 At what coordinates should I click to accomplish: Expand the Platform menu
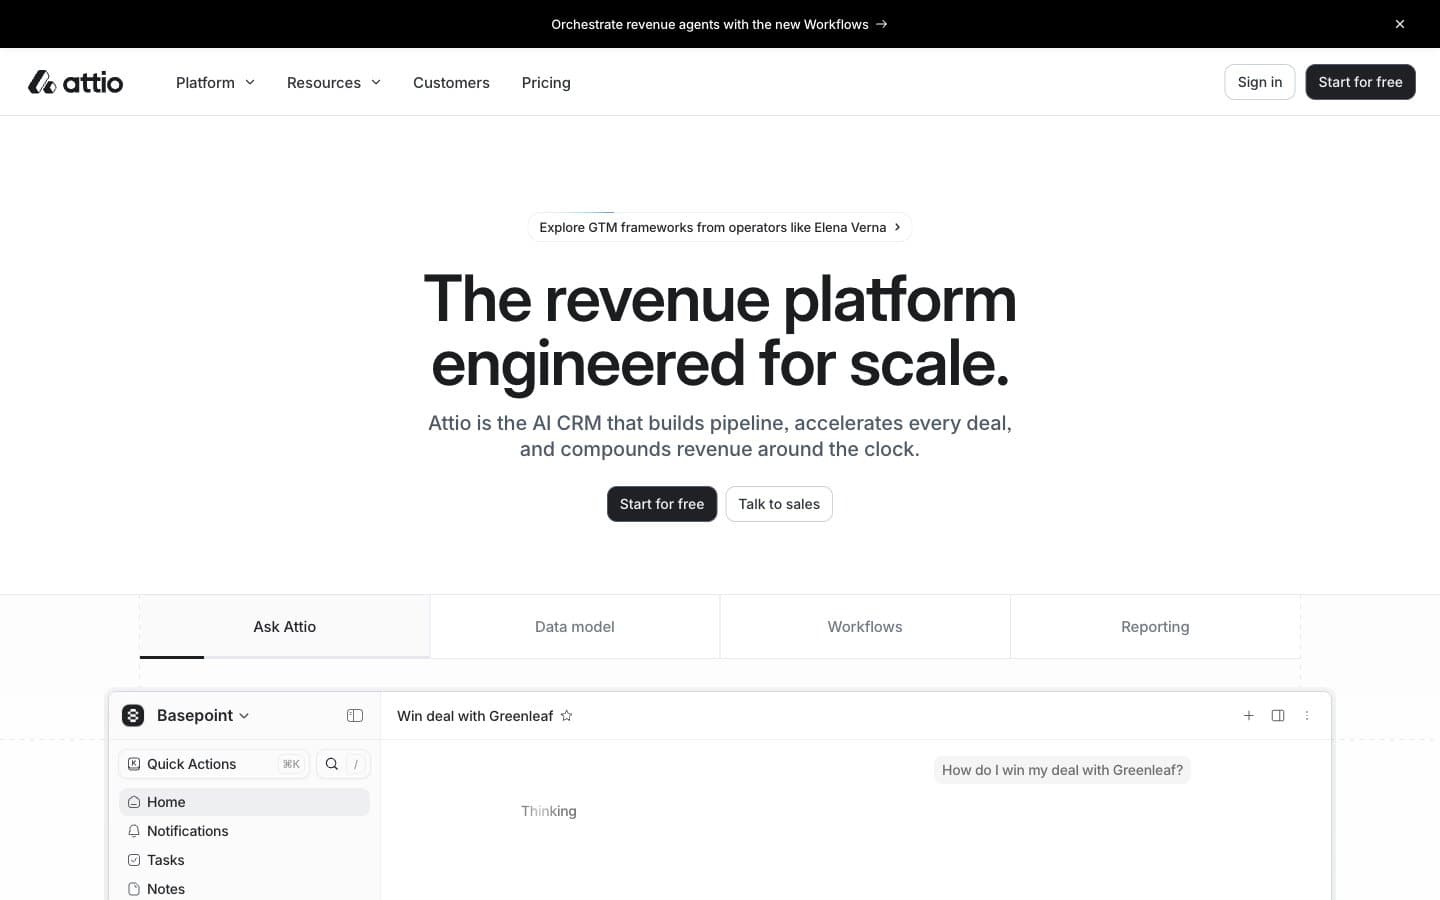(215, 82)
